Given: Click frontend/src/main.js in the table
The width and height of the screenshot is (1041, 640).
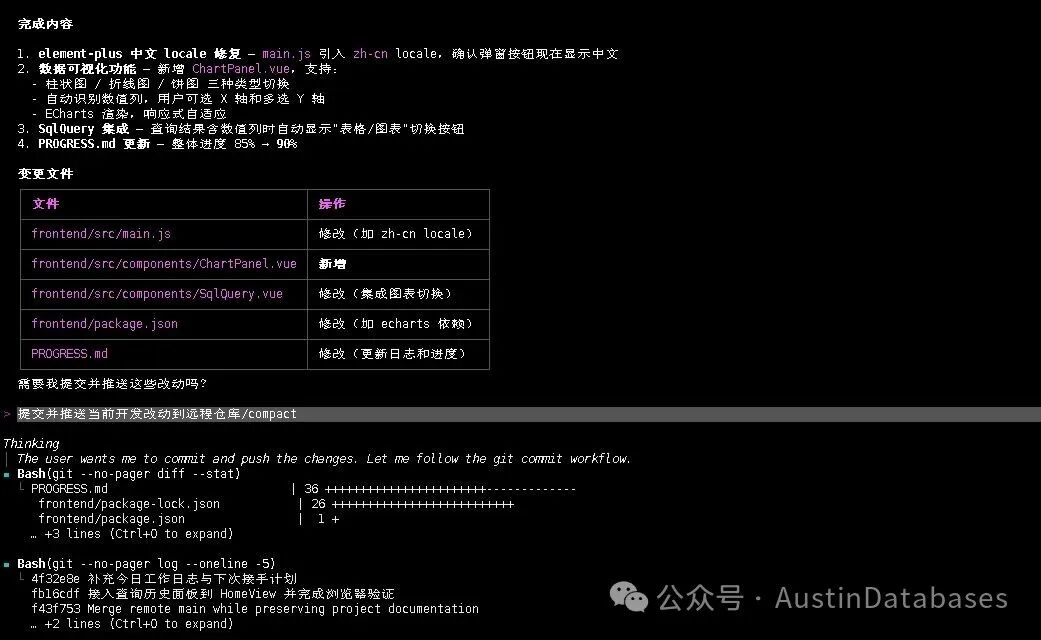Looking at the screenshot, I should click(x=101, y=234).
